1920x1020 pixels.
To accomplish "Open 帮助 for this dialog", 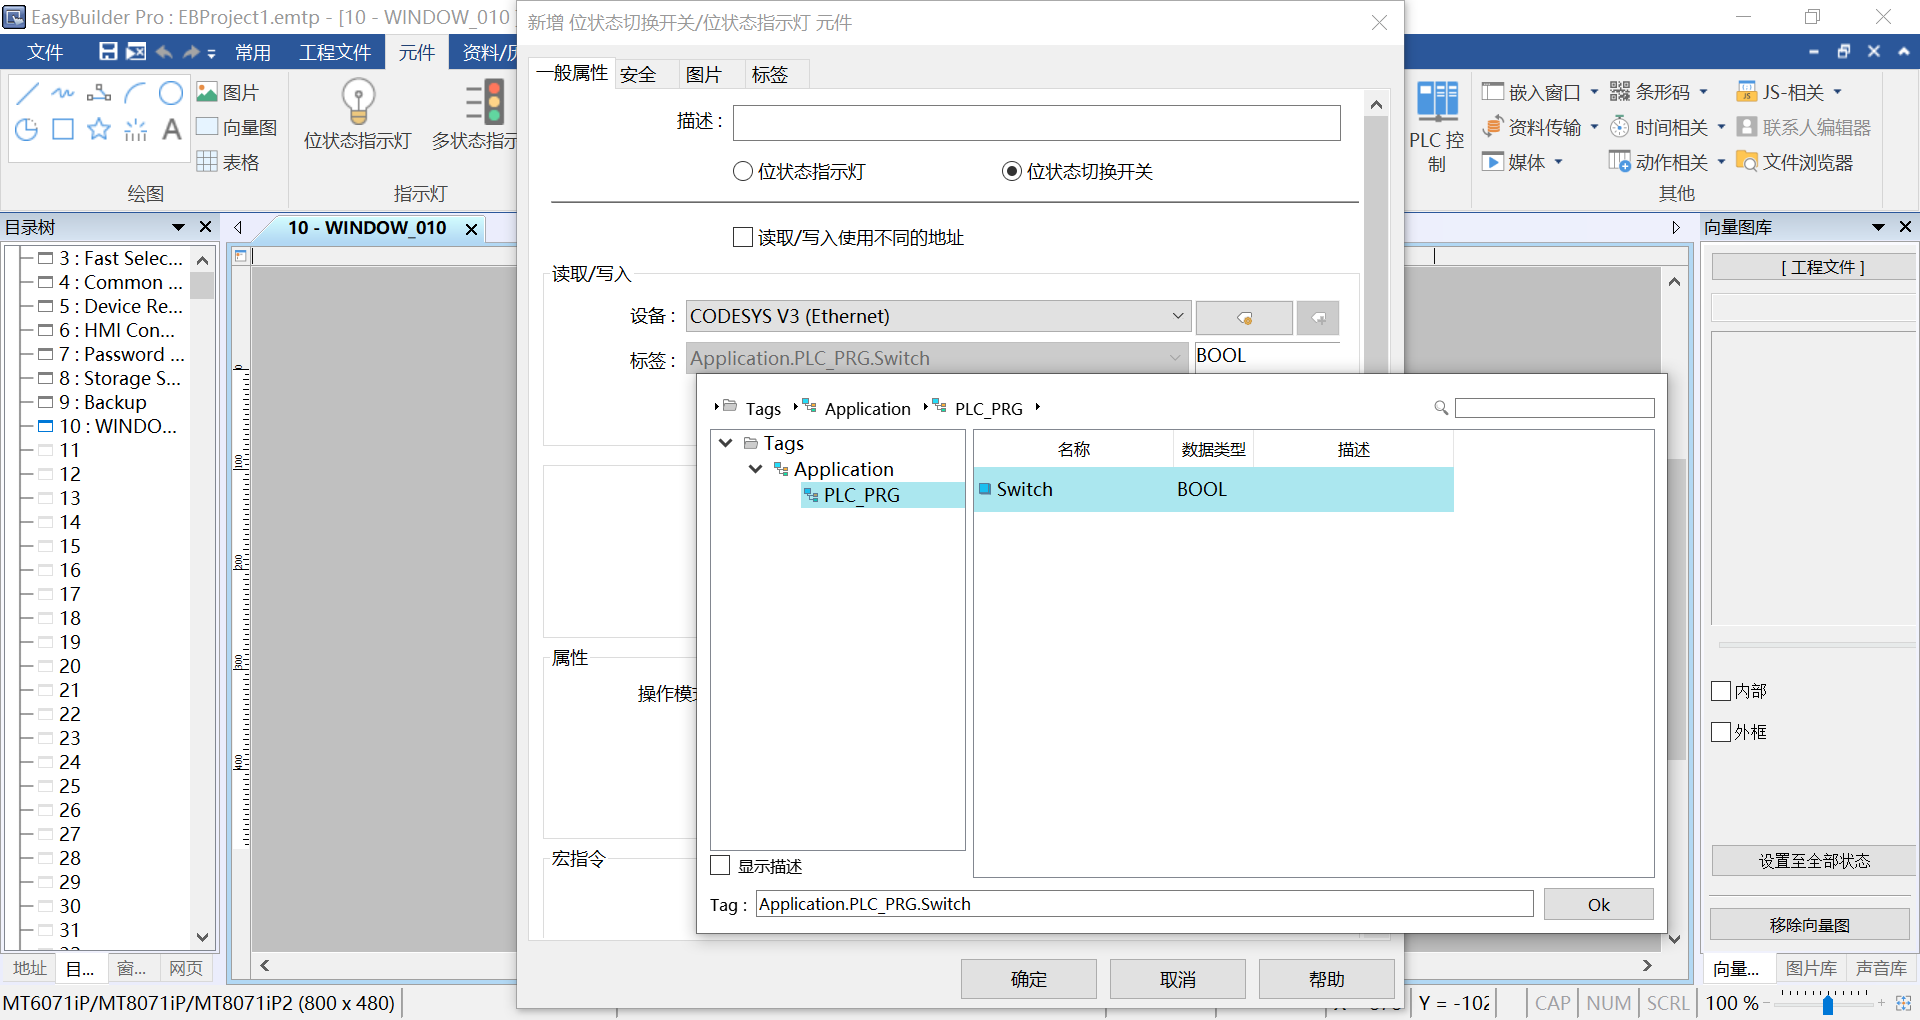I will click(1327, 979).
